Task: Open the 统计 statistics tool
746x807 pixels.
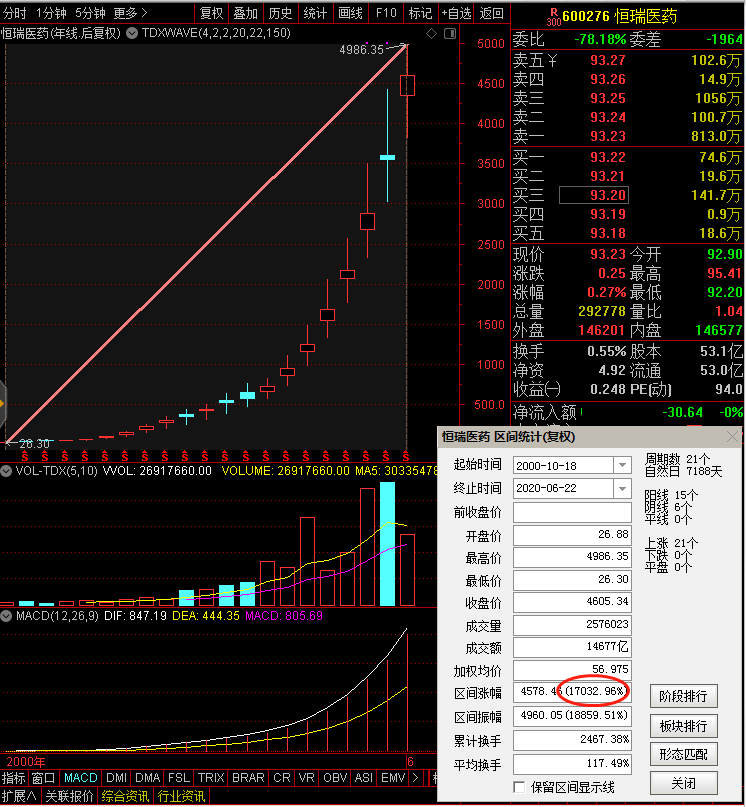Action: click(x=315, y=13)
